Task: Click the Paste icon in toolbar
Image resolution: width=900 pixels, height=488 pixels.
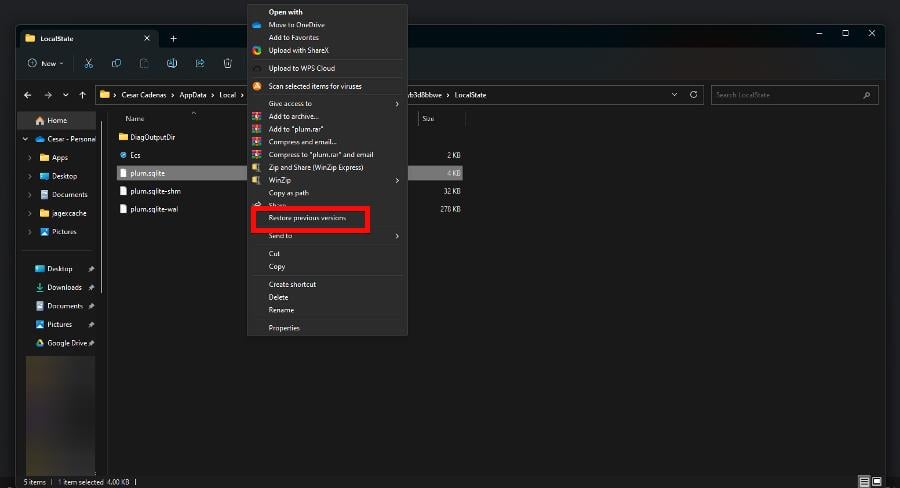Action: pyautogui.click(x=144, y=63)
